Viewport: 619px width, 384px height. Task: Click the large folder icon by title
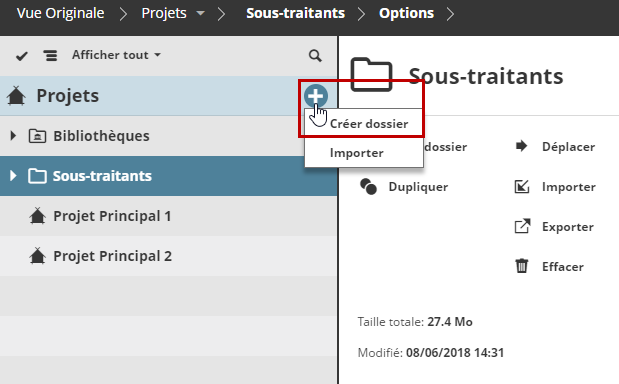coord(371,75)
